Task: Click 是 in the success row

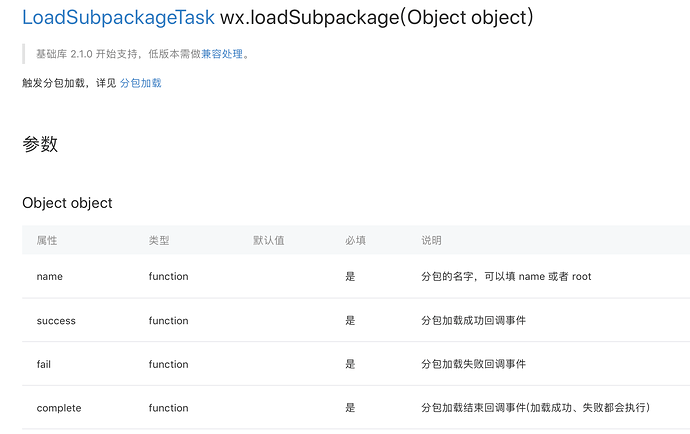Action: (x=350, y=321)
